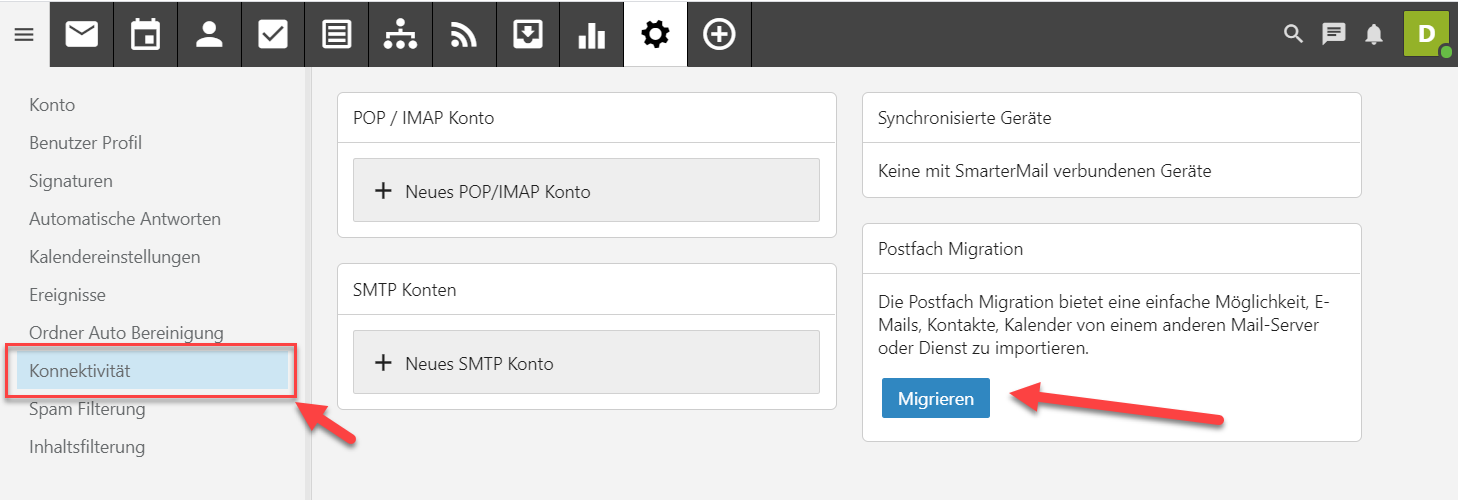Open the Notes page icon
Image resolution: width=1458 pixels, height=500 pixels.
337,34
